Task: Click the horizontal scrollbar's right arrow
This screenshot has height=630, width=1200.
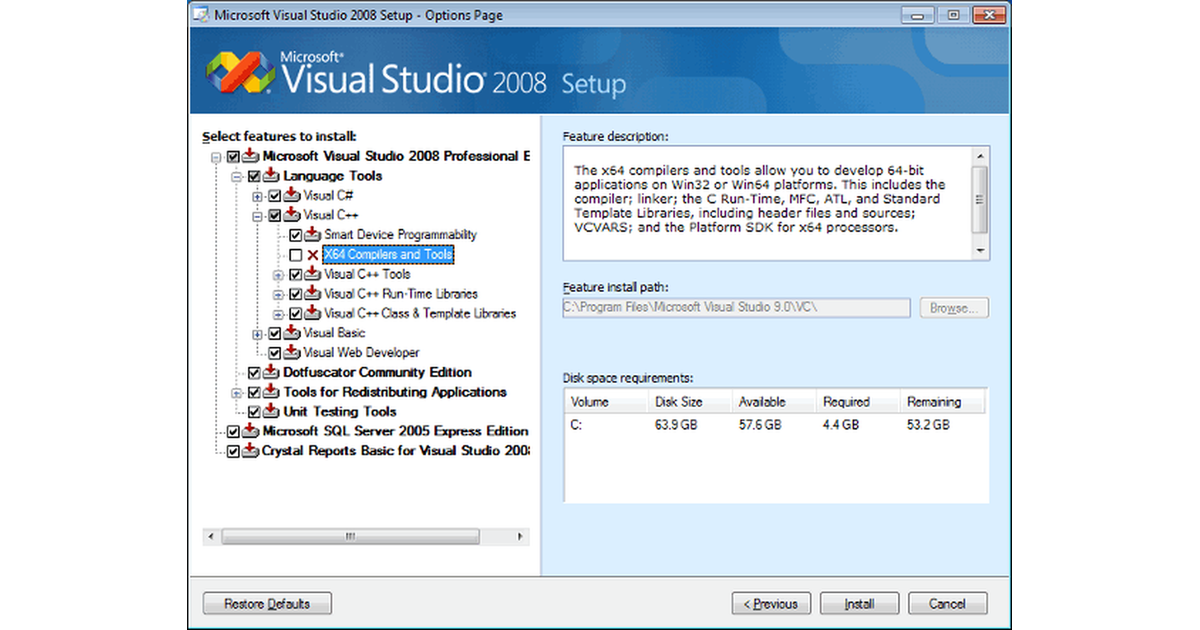Action: (522, 536)
